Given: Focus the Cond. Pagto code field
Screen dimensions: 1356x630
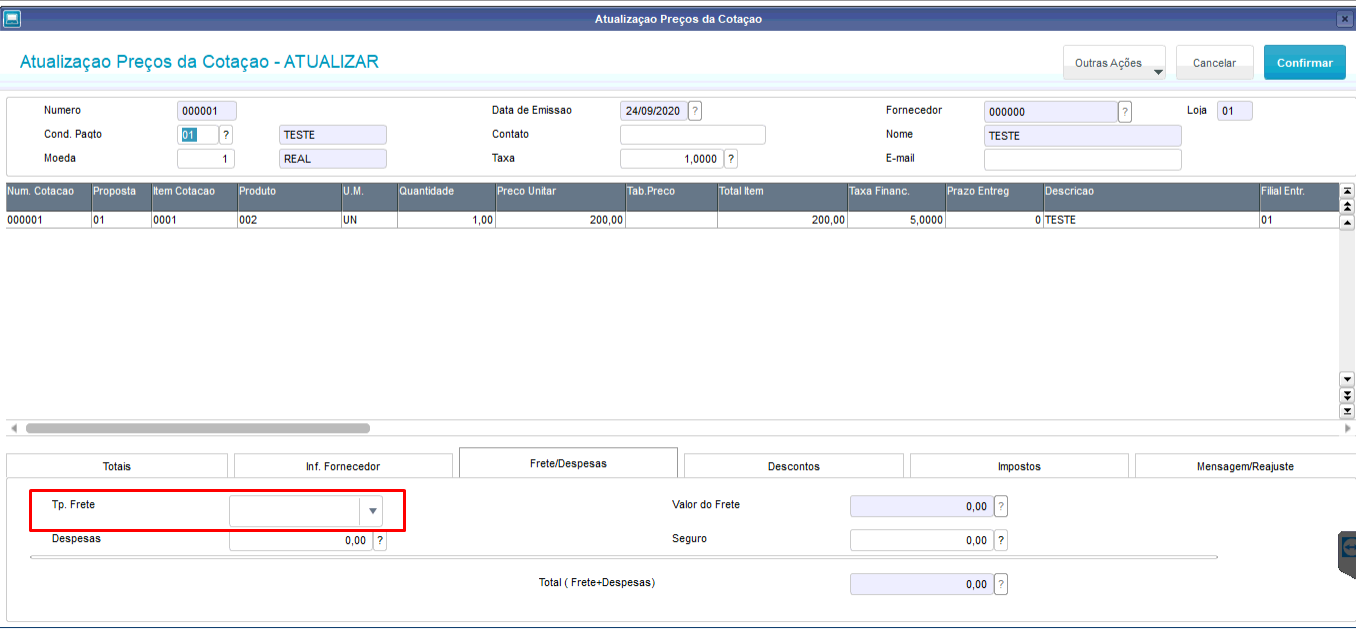Looking at the screenshot, I should (x=197, y=135).
